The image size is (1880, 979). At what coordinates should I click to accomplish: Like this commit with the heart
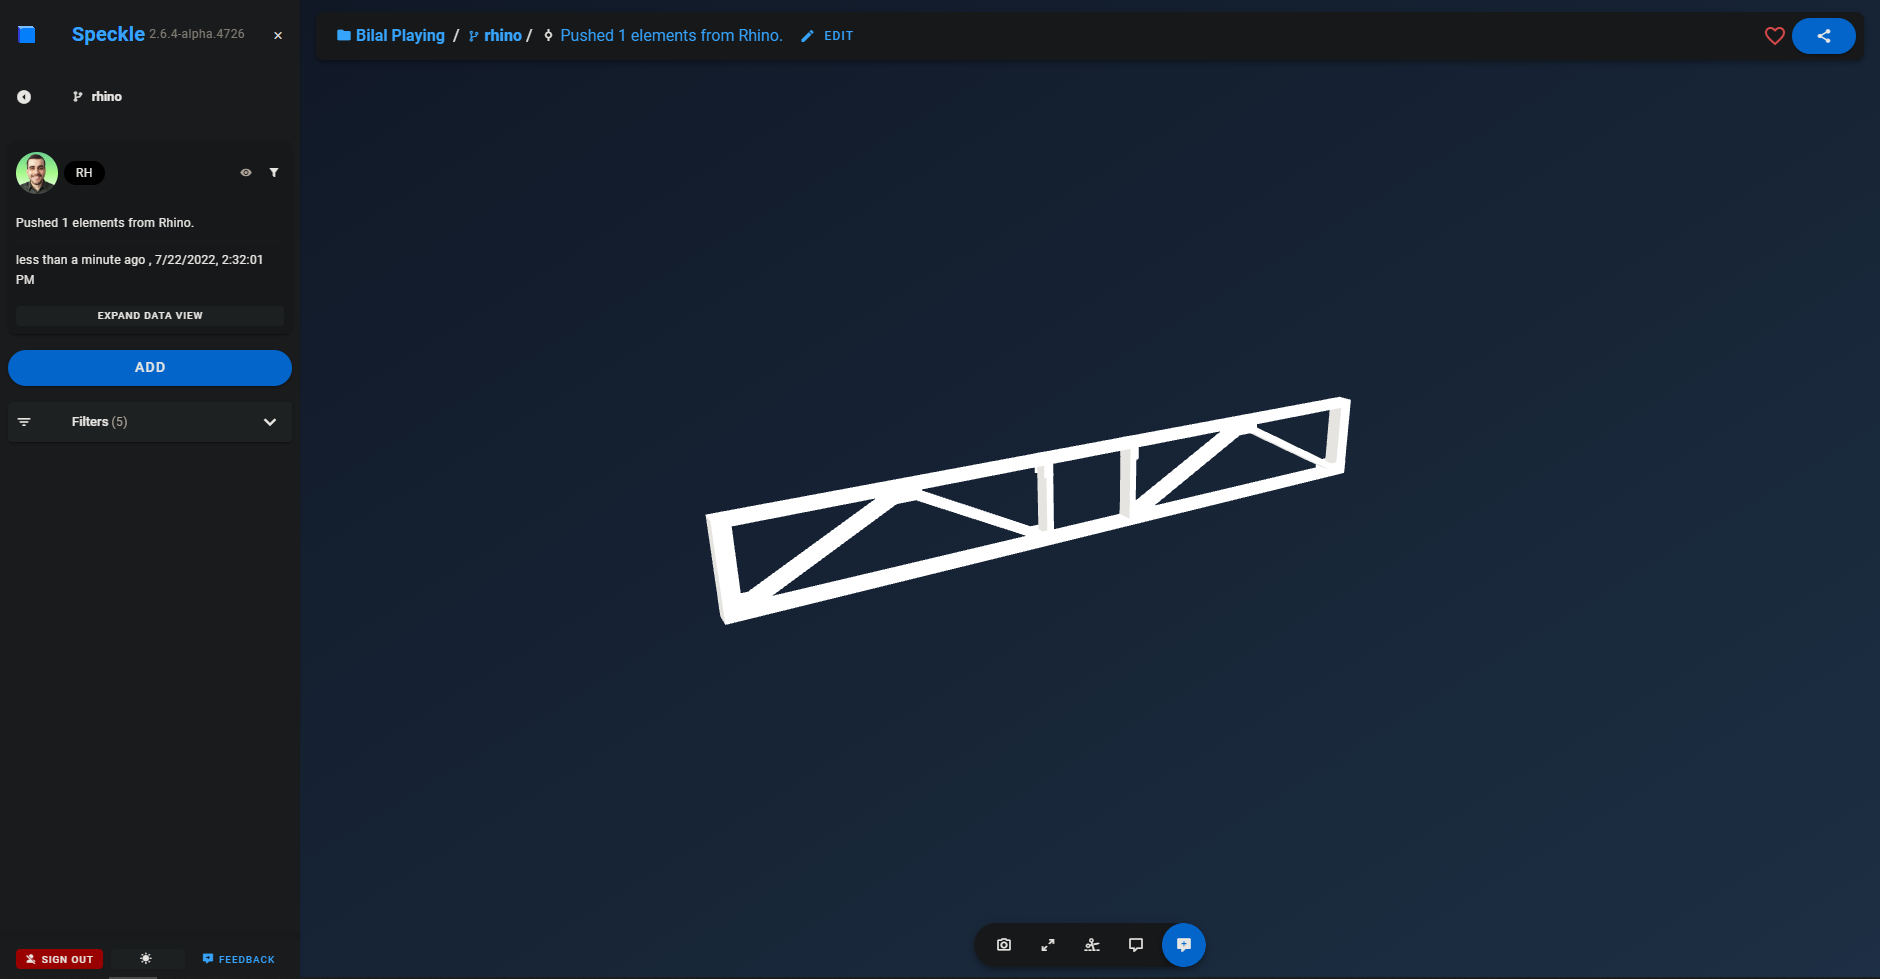[1775, 35]
